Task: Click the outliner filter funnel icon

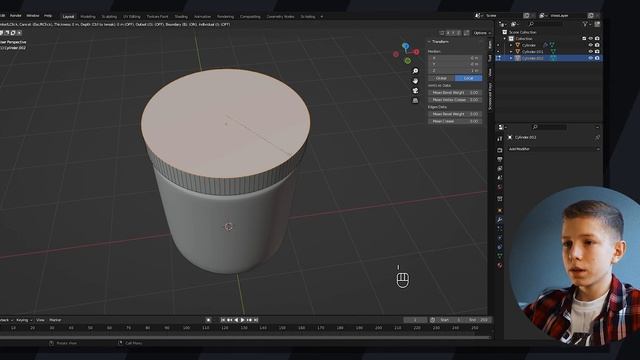Action: [585, 24]
